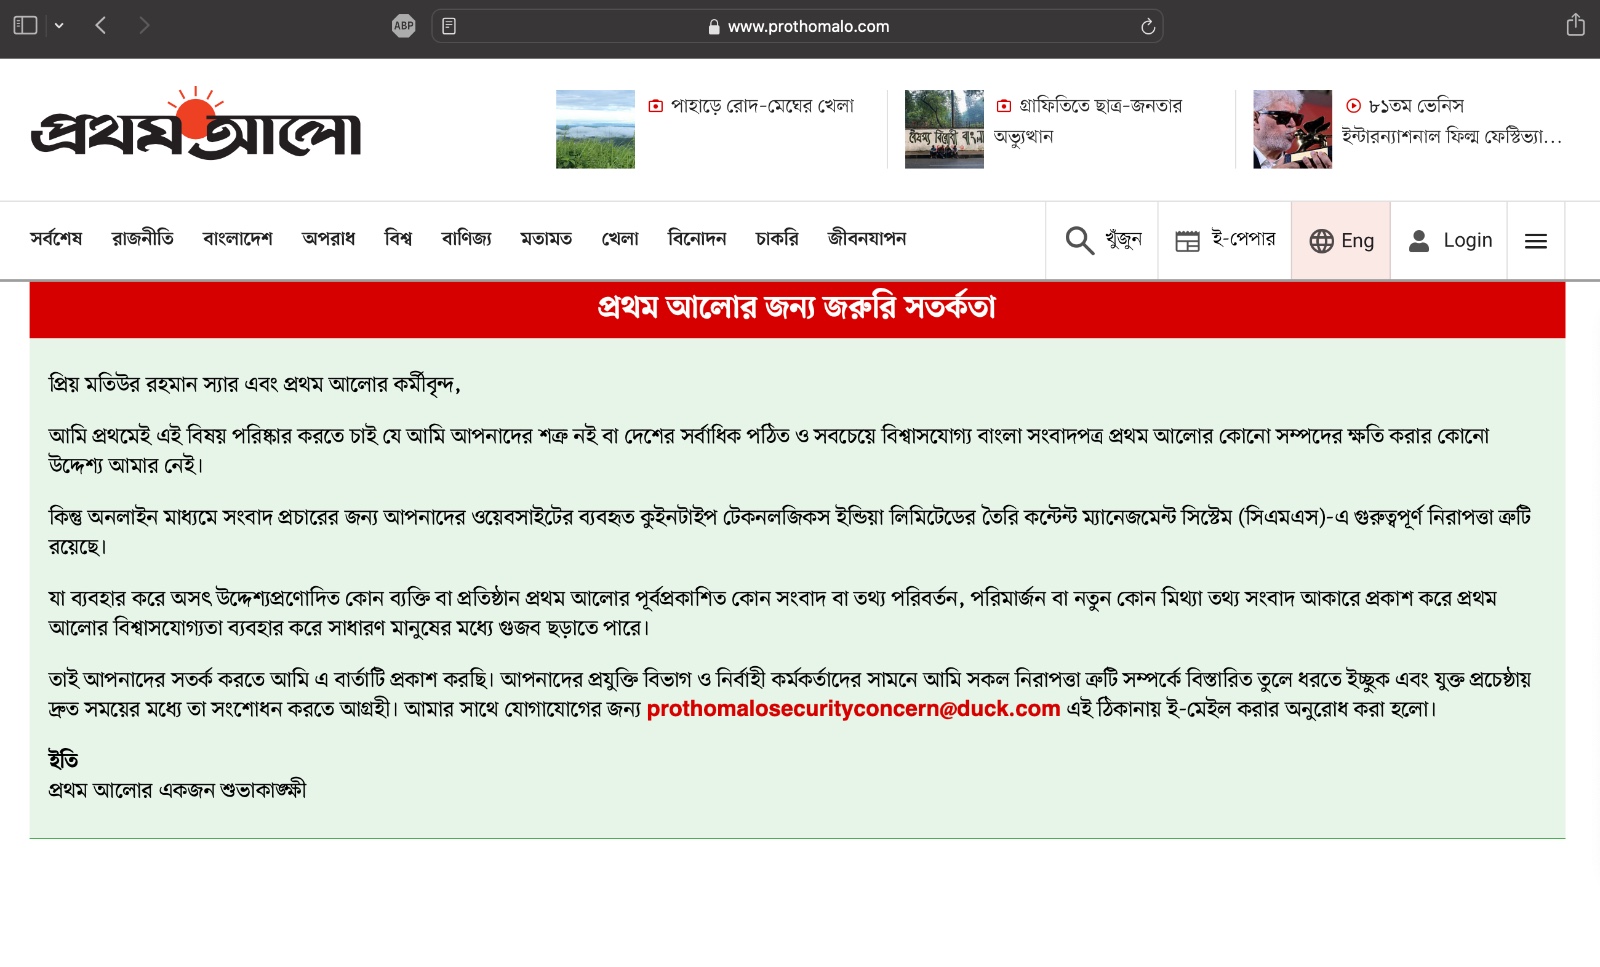
Task: Select the খেলা menu item
Action: point(620,239)
